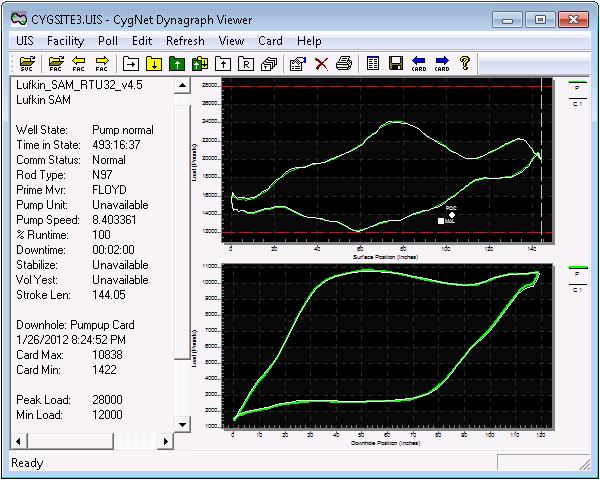Click the '1422' card min value
Screen dimensions: 600x480
(x=104, y=370)
